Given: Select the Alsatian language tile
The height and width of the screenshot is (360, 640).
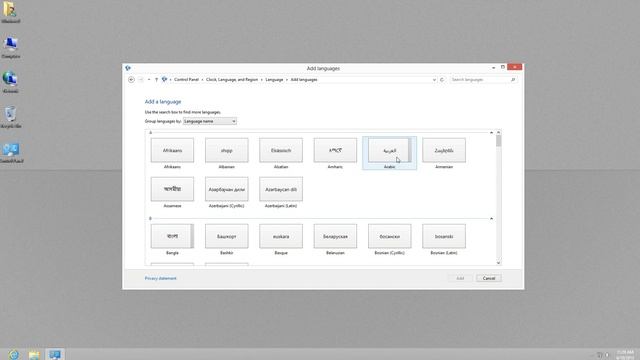Looking at the screenshot, I should 281,153.
